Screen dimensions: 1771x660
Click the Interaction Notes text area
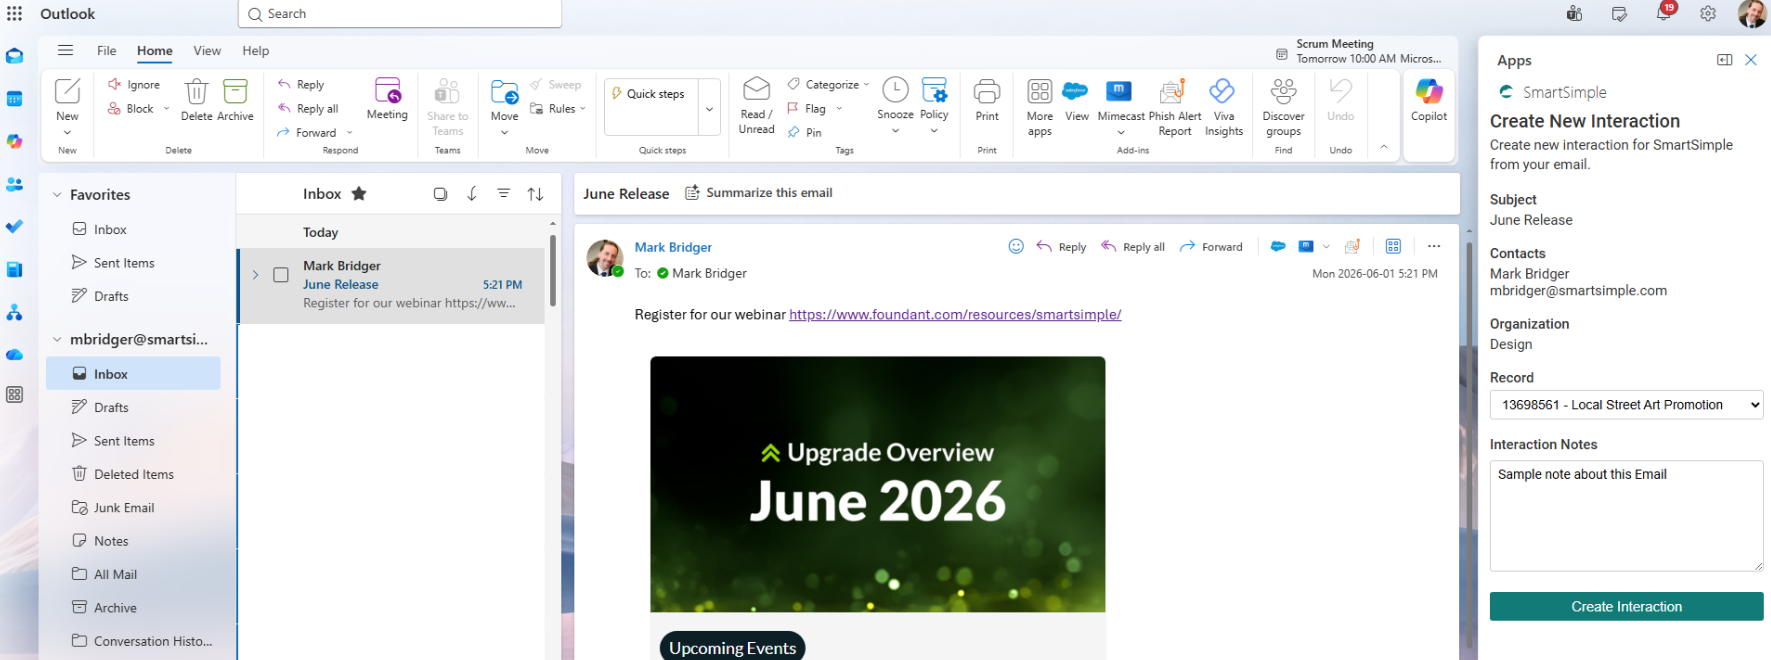1626,516
